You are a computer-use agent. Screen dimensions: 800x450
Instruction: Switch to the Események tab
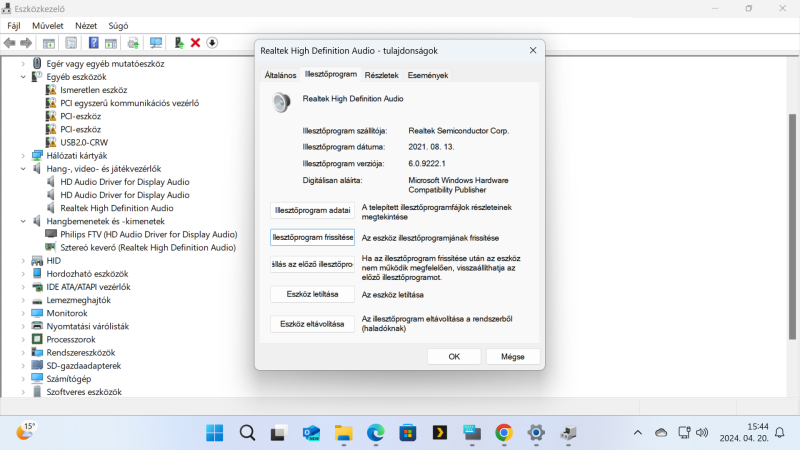(428, 75)
